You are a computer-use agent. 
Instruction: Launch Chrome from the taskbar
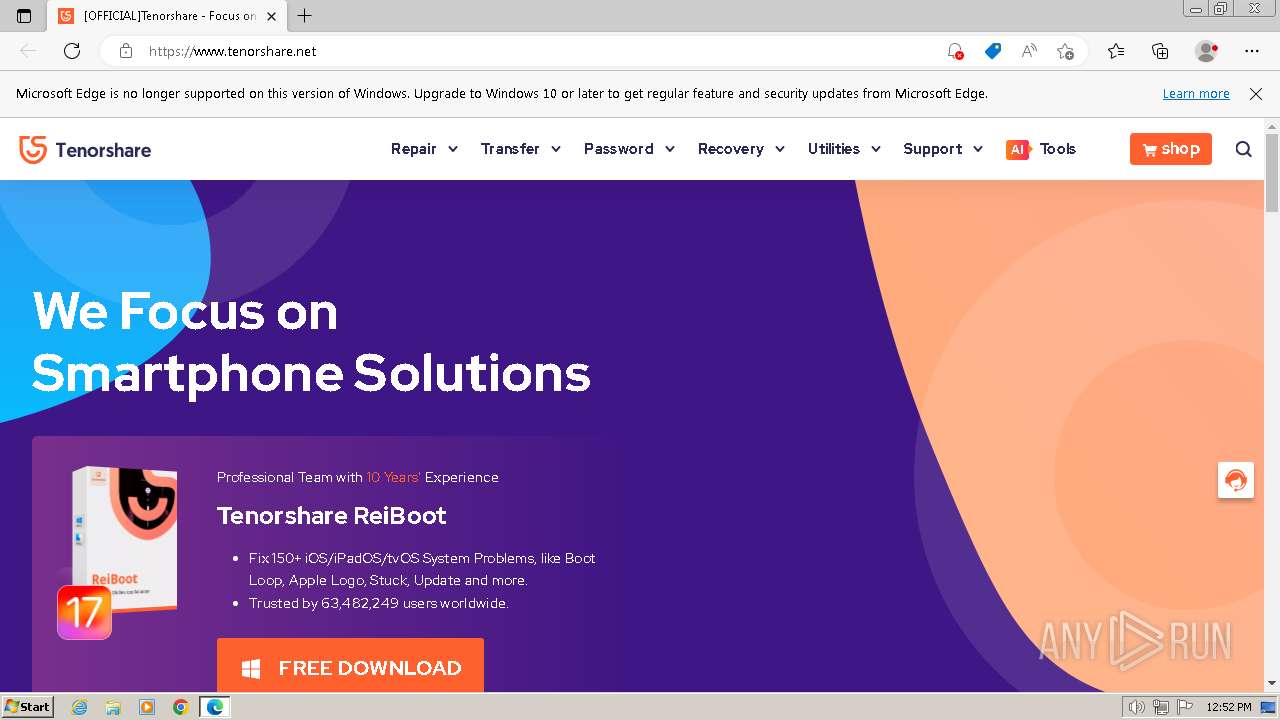(x=180, y=707)
